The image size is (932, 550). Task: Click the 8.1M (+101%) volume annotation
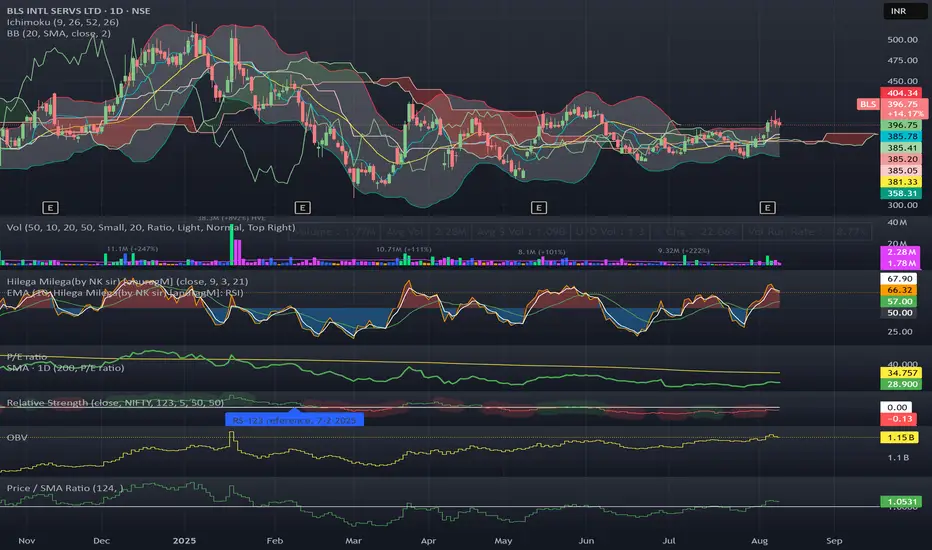541,252
